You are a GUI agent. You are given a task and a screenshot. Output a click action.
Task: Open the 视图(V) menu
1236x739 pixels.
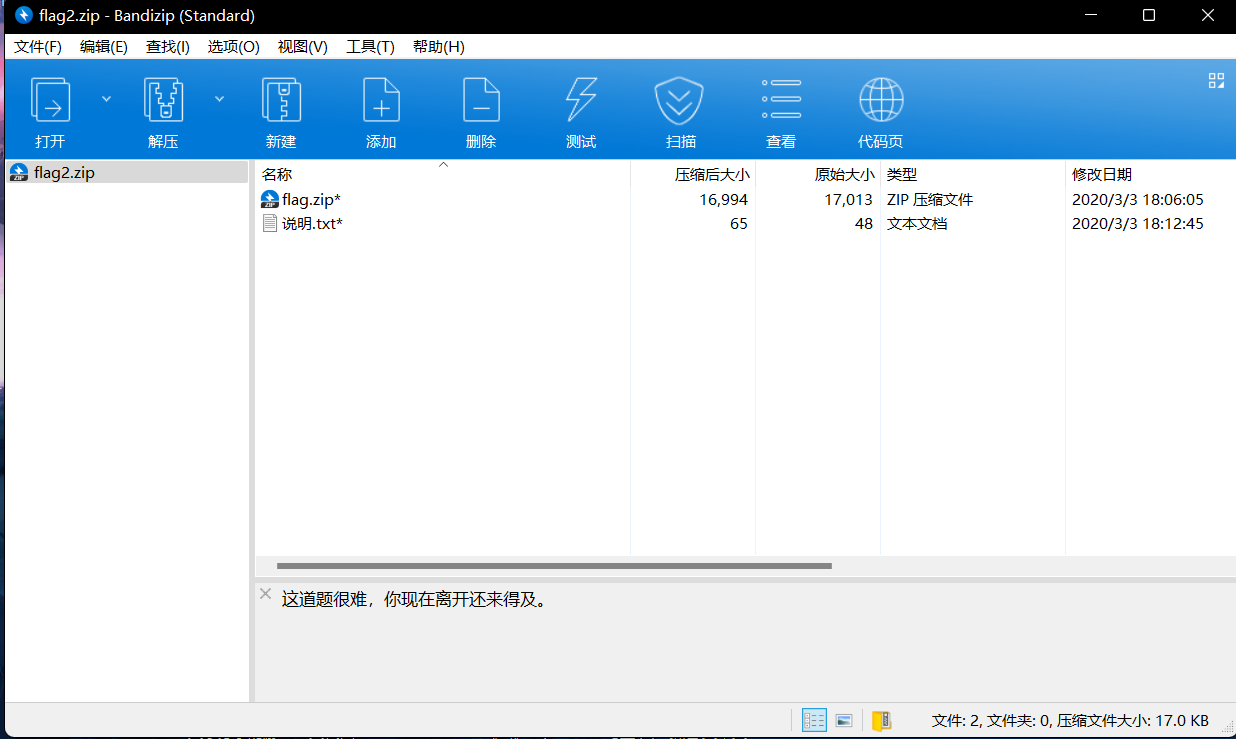point(303,47)
